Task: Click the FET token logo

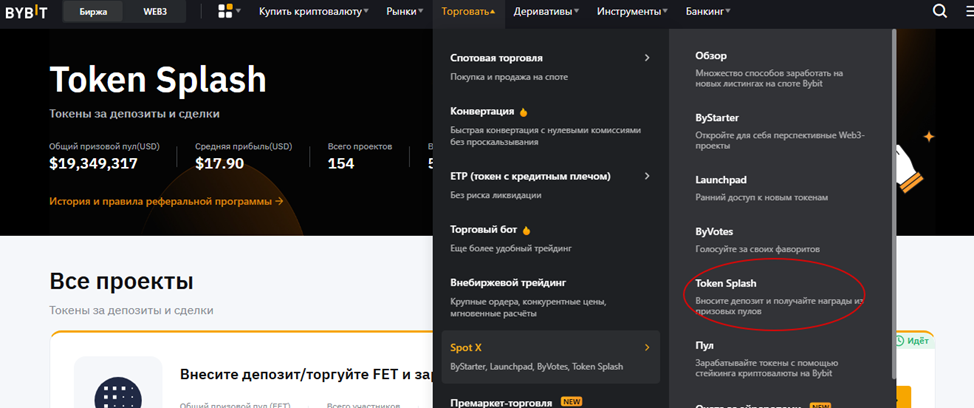Action: (x=117, y=392)
